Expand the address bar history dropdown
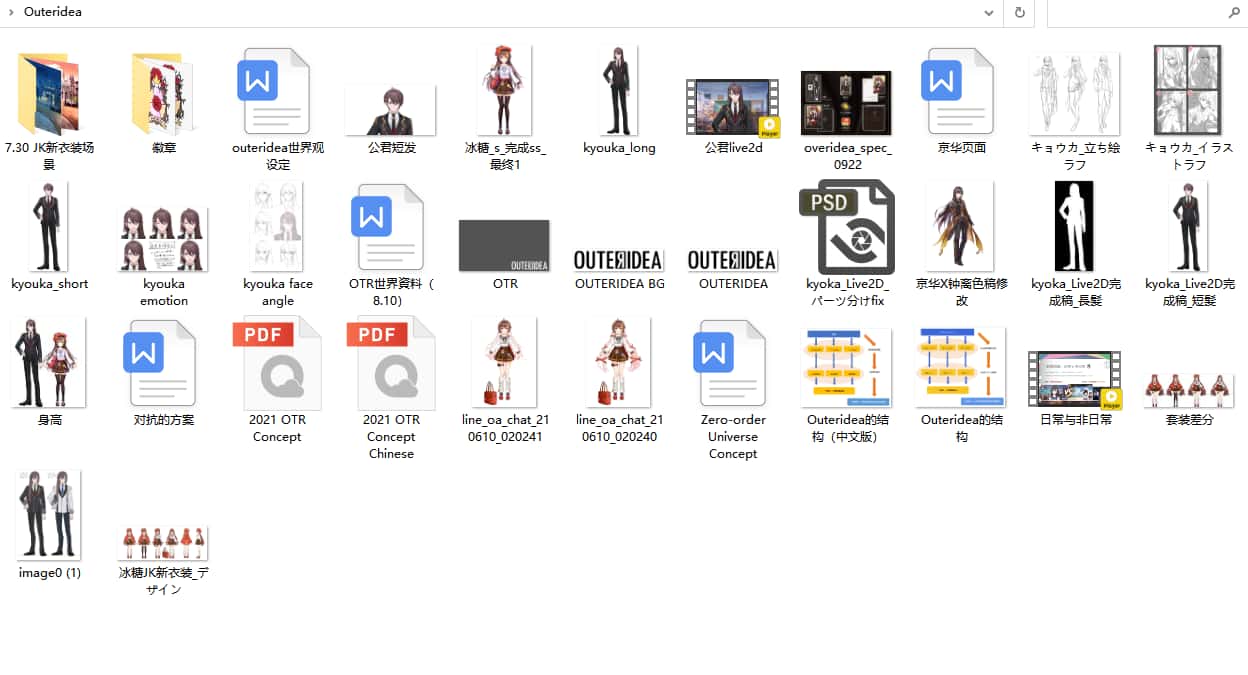 [989, 13]
